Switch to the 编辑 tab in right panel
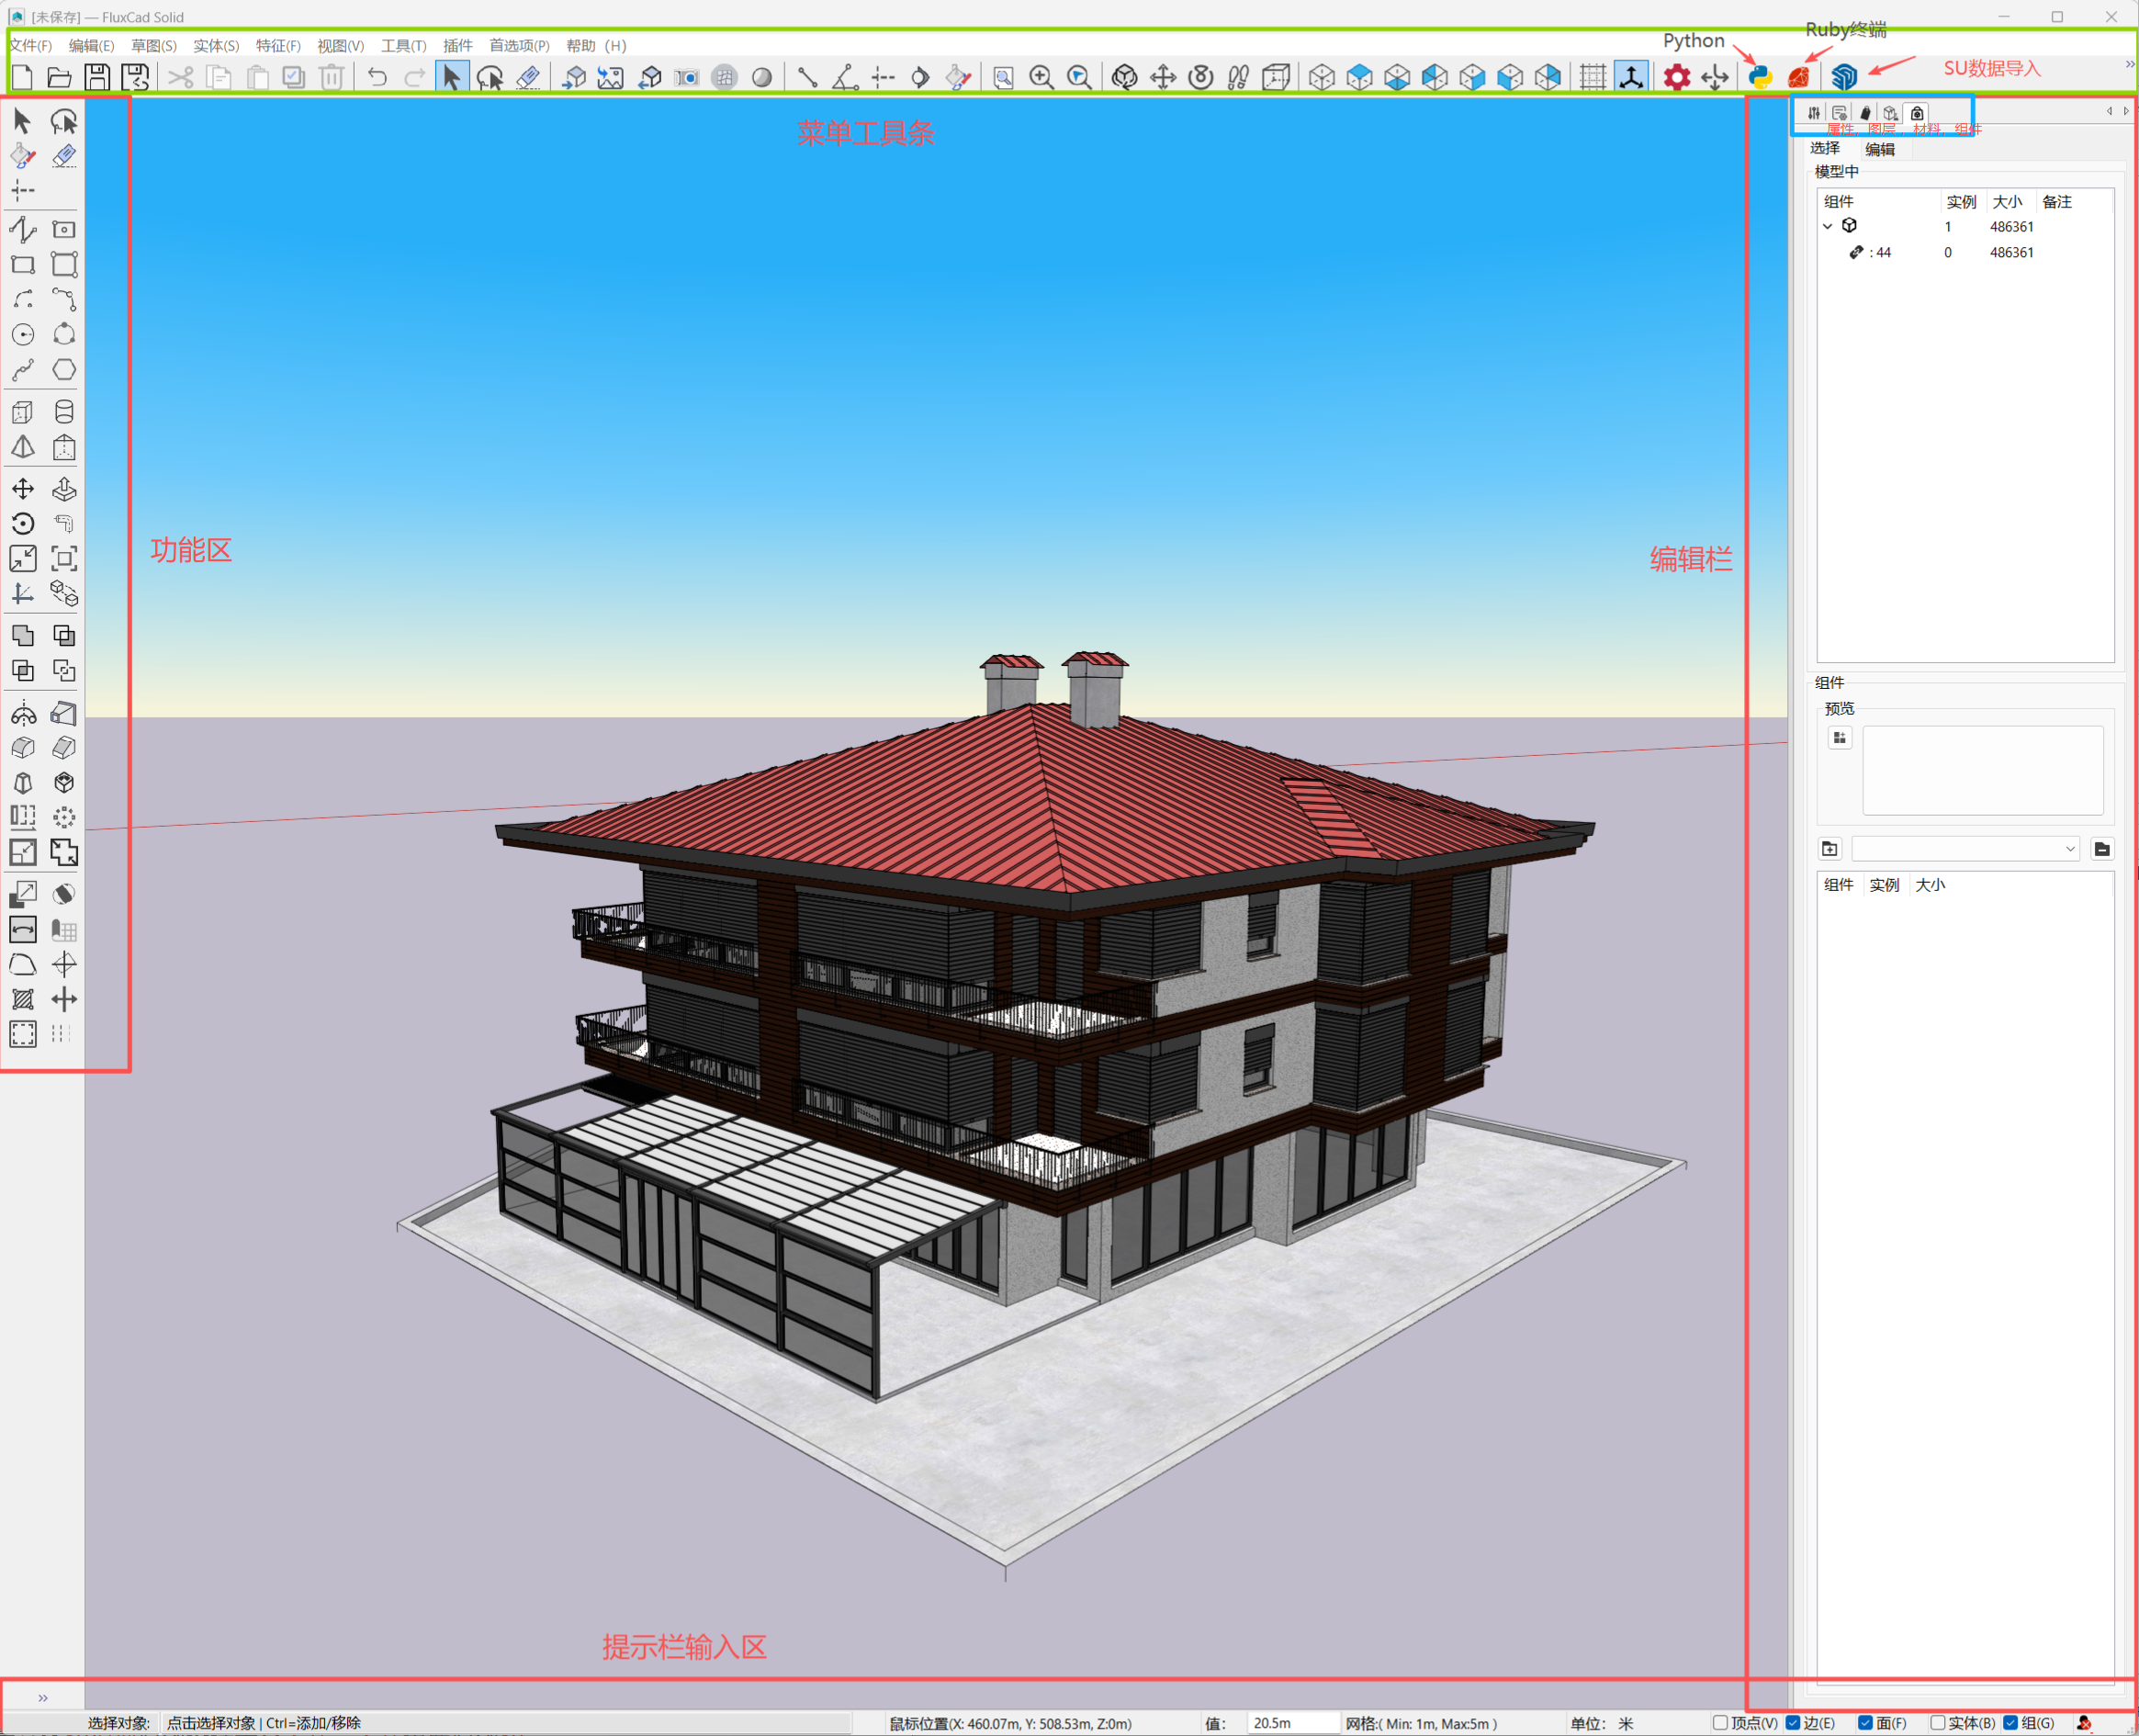Image resolution: width=2139 pixels, height=1736 pixels. (1879, 149)
